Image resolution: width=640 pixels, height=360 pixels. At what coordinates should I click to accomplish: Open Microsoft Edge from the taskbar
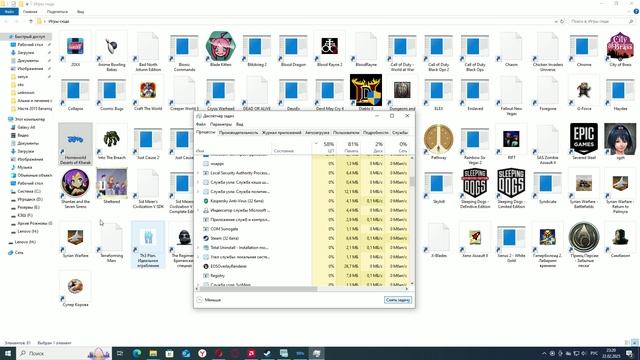(x=137, y=353)
